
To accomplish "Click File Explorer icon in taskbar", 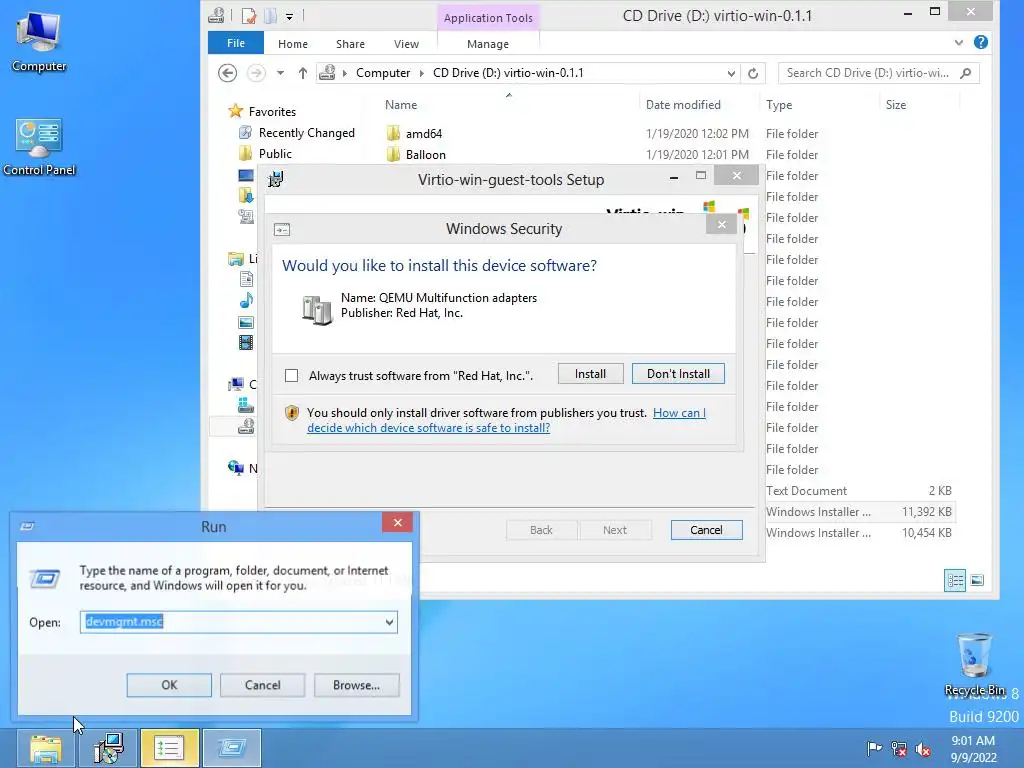I will tap(45, 748).
